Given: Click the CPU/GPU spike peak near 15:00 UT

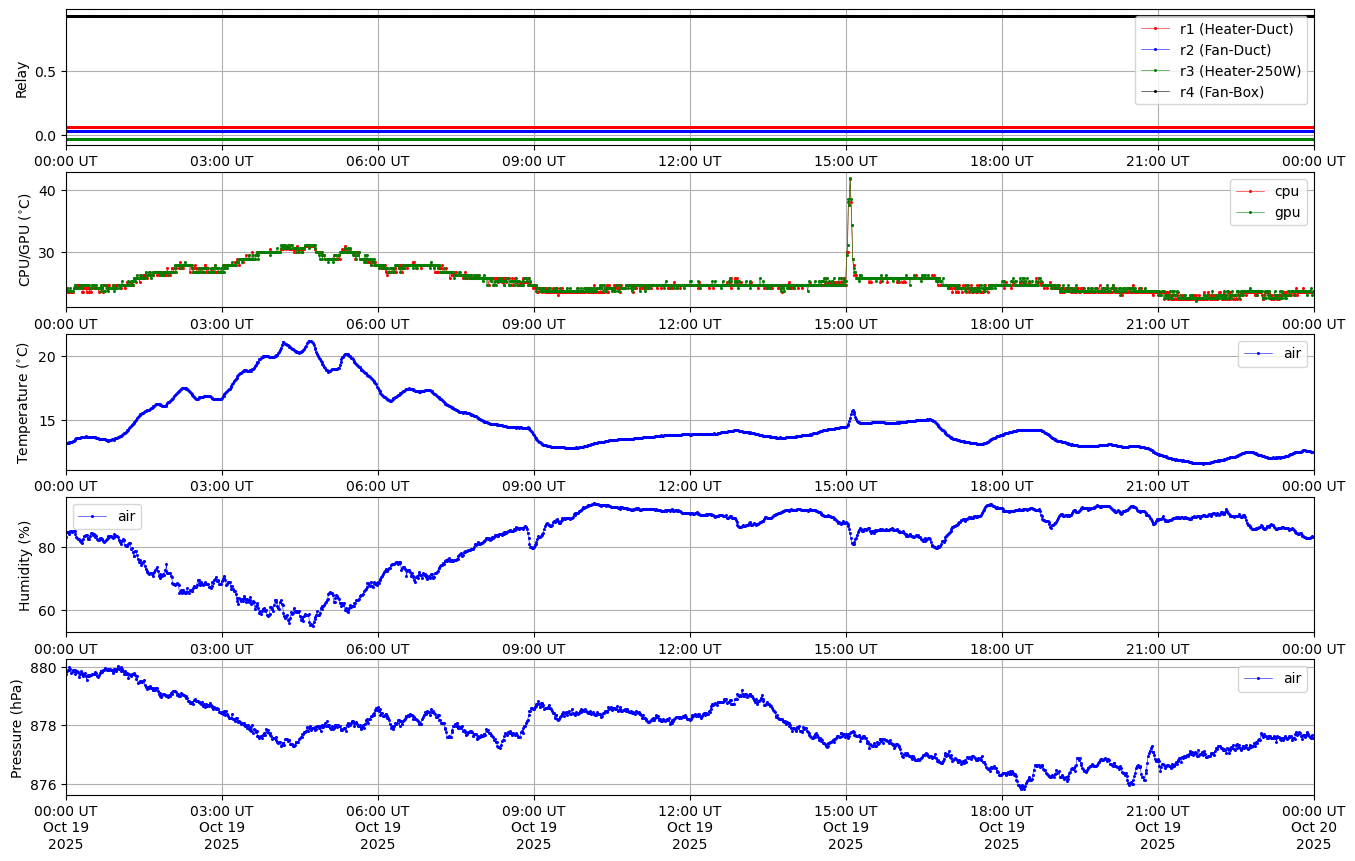Looking at the screenshot, I should click(x=850, y=179).
